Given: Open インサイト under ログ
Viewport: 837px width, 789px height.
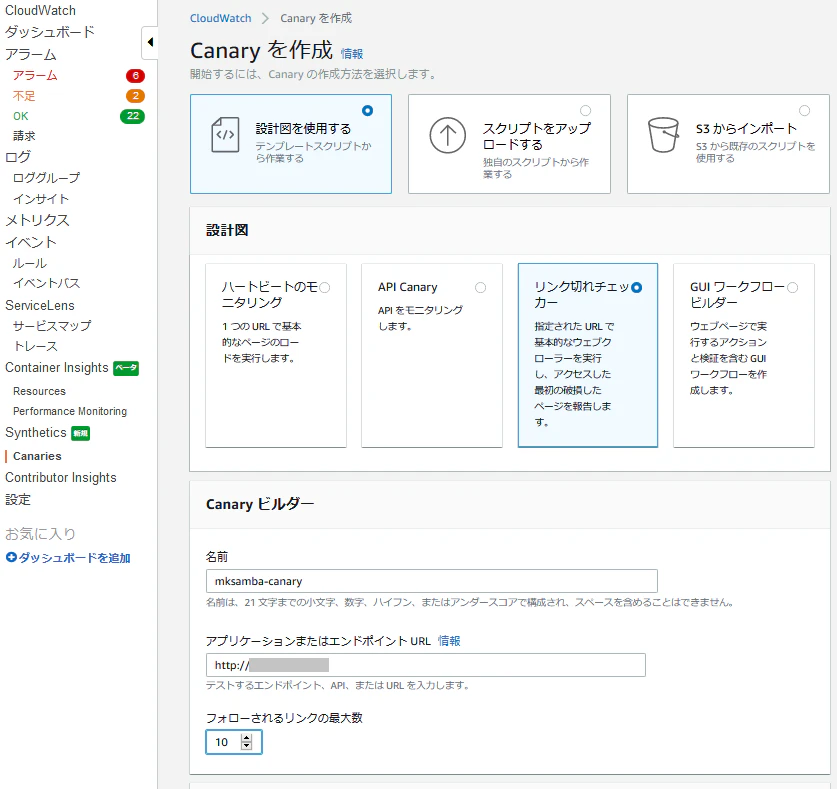Looking at the screenshot, I should coord(41,199).
